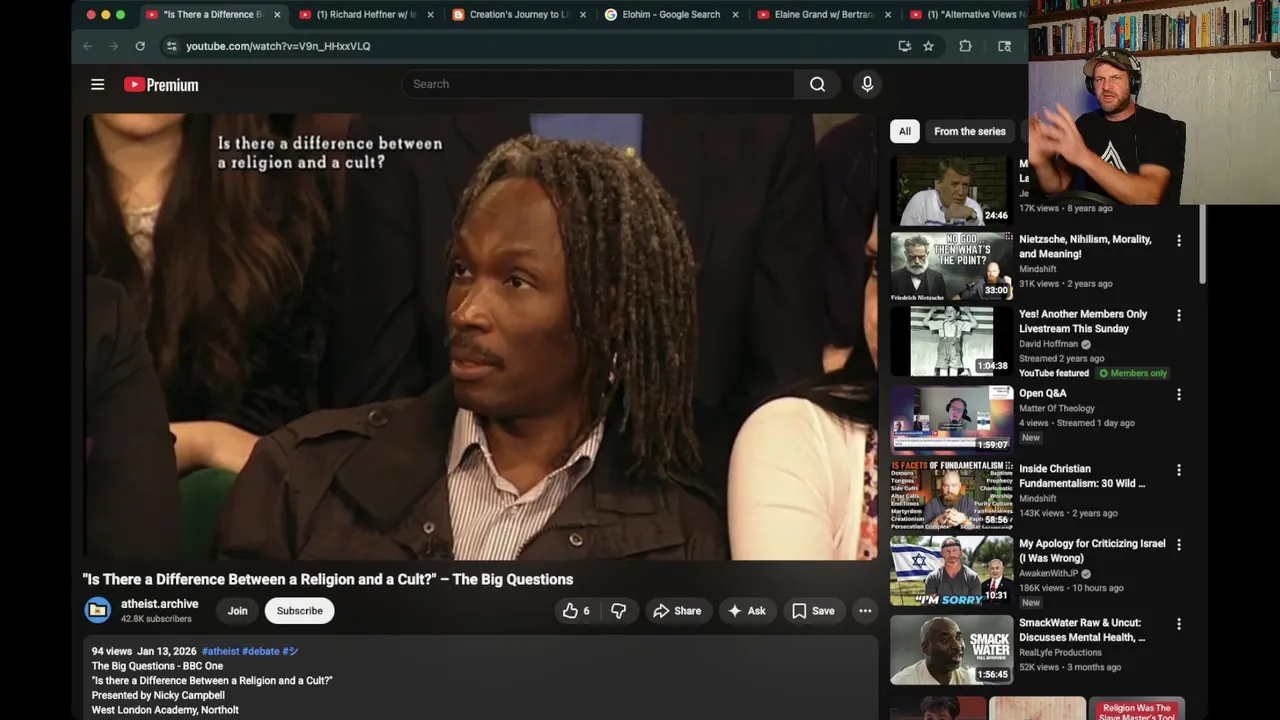This screenshot has height=720, width=1280.
Task: Open options for Inside Christian Fundamentalism video
Action: pos(1178,470)
